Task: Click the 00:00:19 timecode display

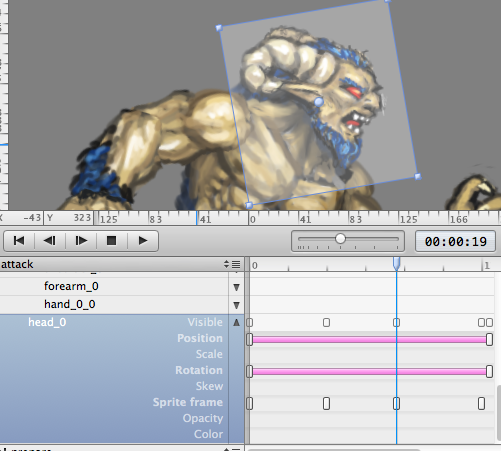Action: (455, 241)
